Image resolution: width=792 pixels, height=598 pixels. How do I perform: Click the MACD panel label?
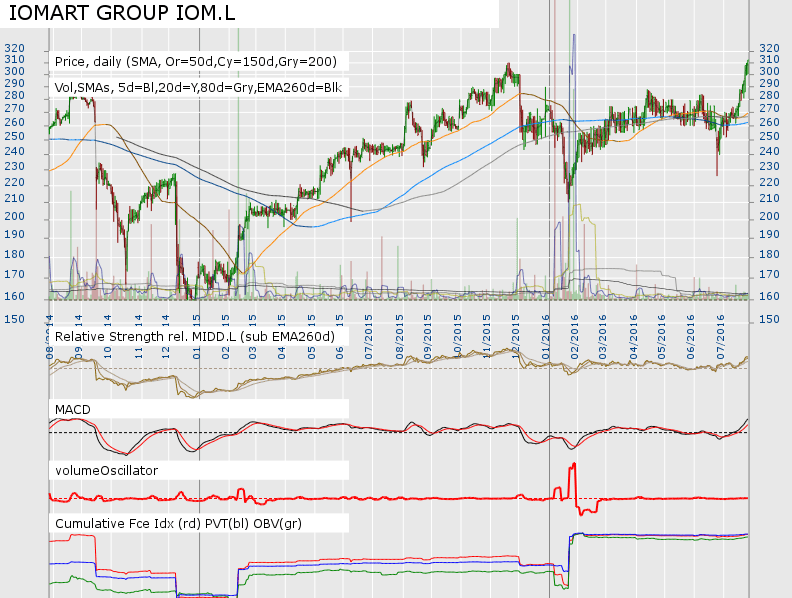tap(72, 410)
